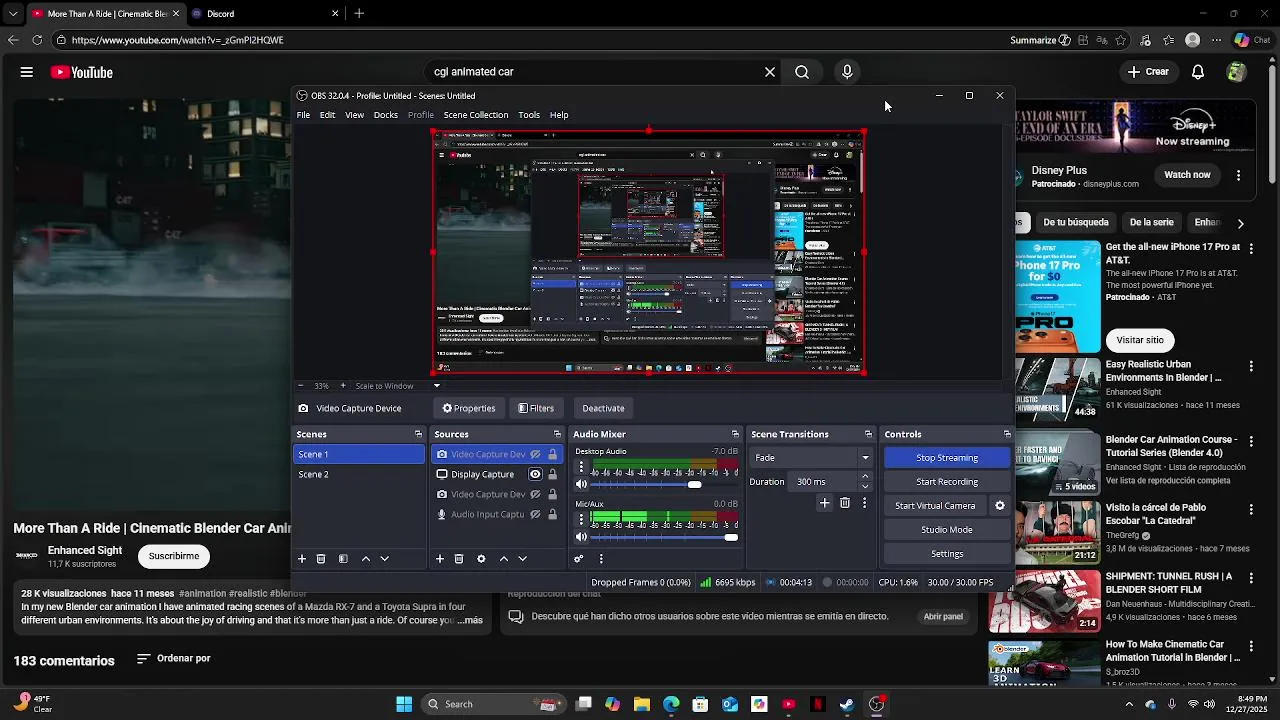Click Deactivate button for Video Capture Device
1280x720 pixels.
(x=603, y=408)
